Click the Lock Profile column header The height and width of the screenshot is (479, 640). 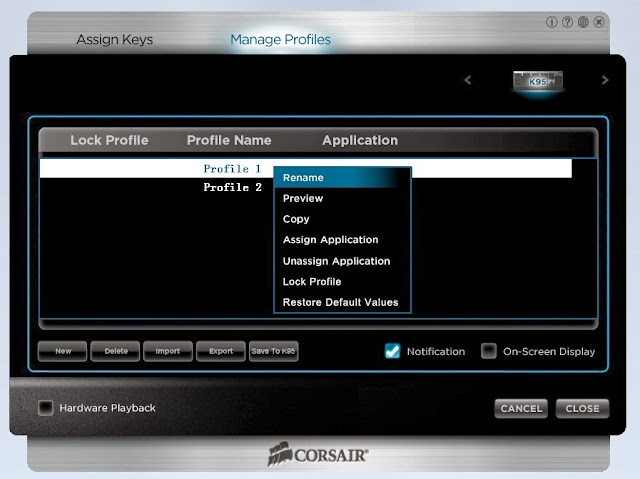pyautogui.click(x=109, y=140)
